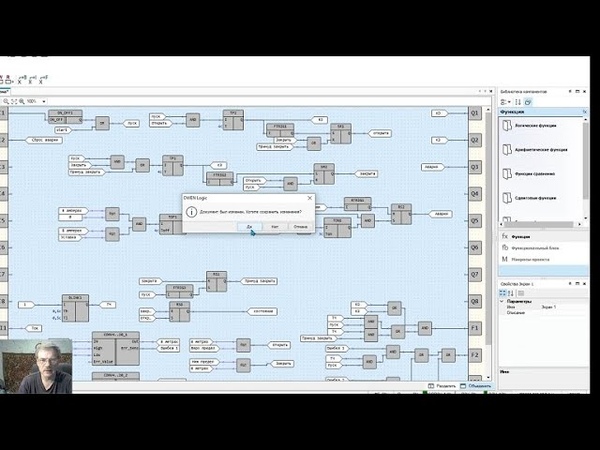Image resolution: width=600 pixels, height=450 pixels.
Task: Toggle alphabetical sorting in properties panel
Action: pos(510,293)
